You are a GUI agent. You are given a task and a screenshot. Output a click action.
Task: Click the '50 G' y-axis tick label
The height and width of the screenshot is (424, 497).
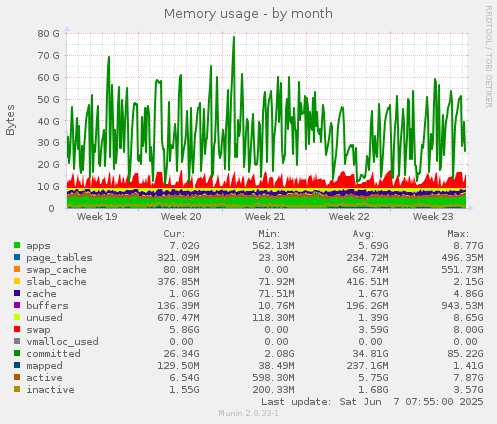click(48, 99)
